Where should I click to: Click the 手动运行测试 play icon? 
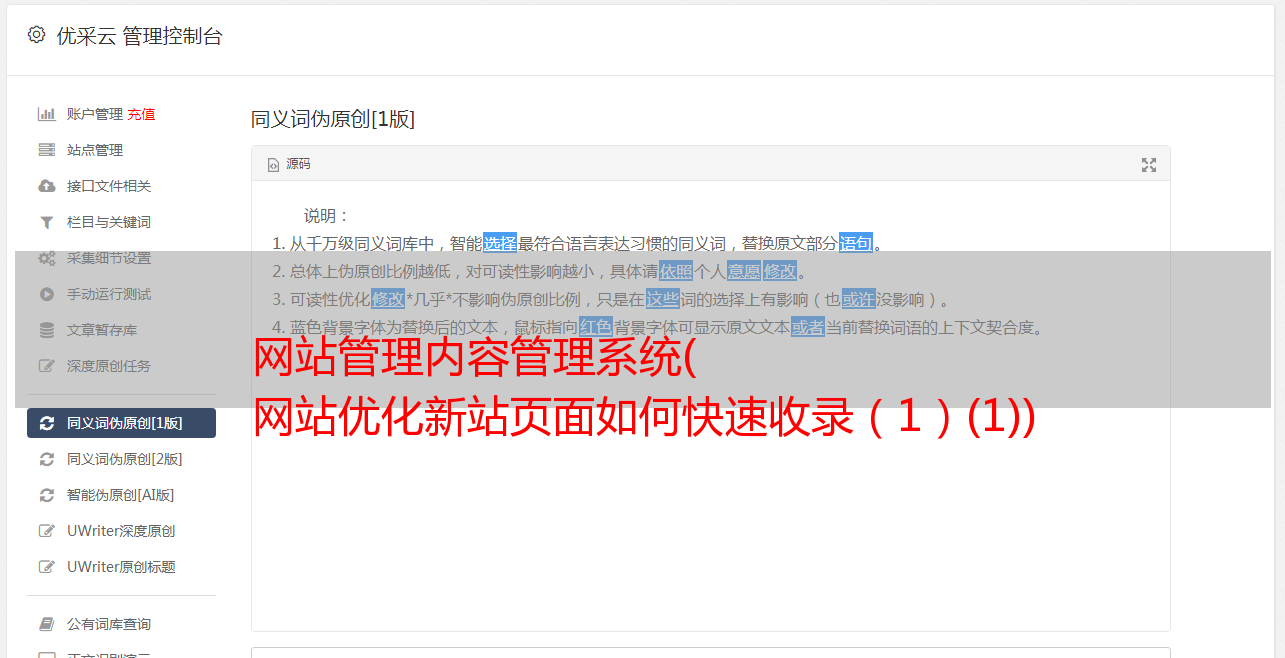pos(46,294)
